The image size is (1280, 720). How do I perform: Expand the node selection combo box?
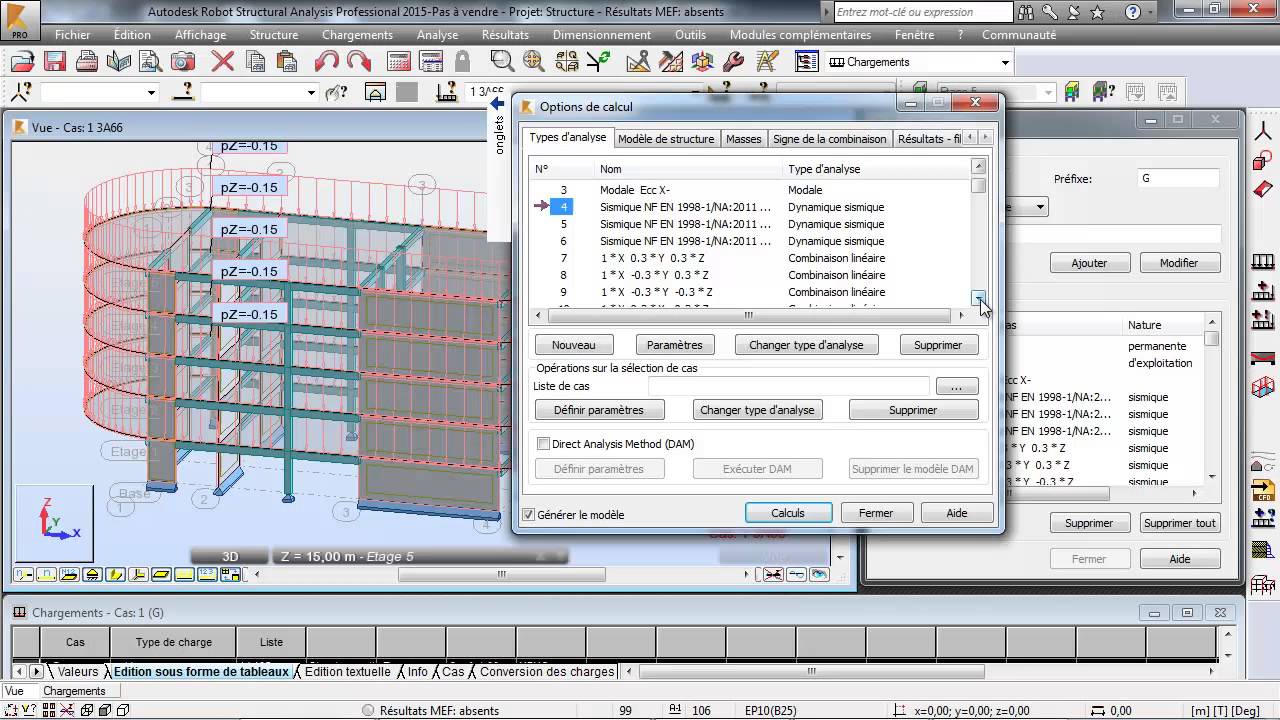(152, 92)
